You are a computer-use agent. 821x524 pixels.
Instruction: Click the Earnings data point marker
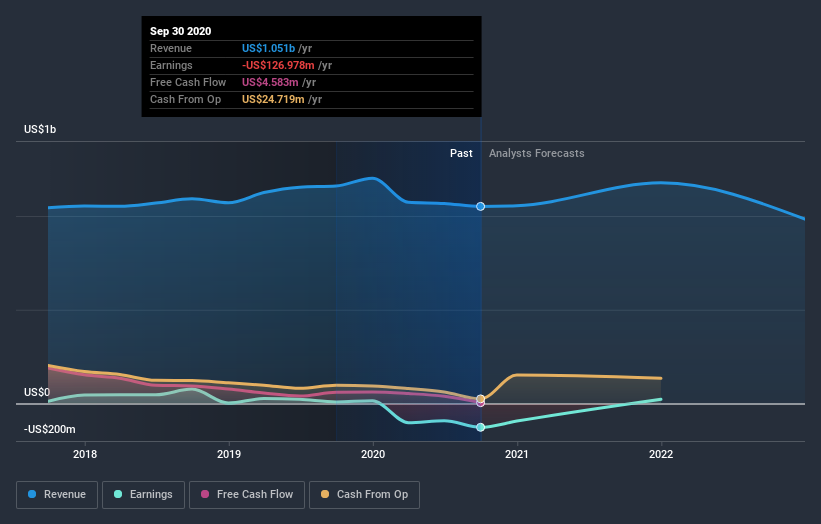tap(481, 427)
